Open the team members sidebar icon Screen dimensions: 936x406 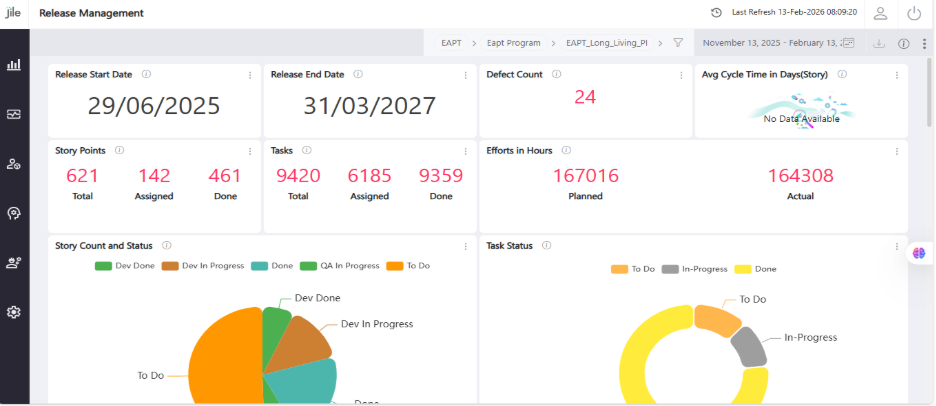[x=14, y=263]
